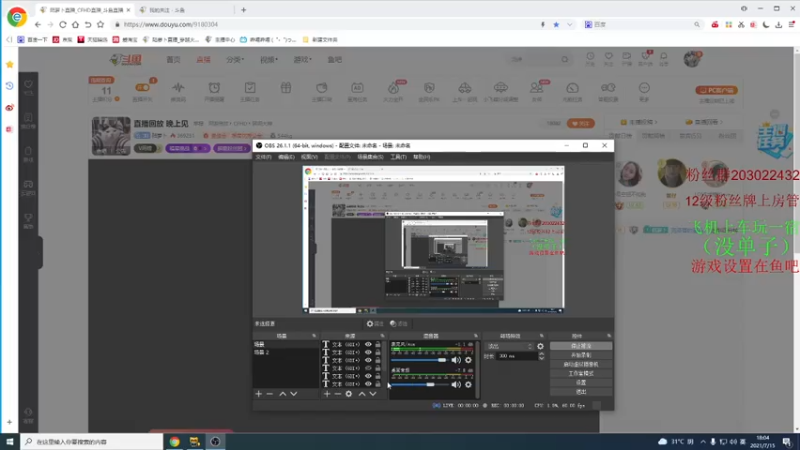Open the scene transition properties gear in OBS
This screenshot has height=450, width=800.
pos(540,346)
